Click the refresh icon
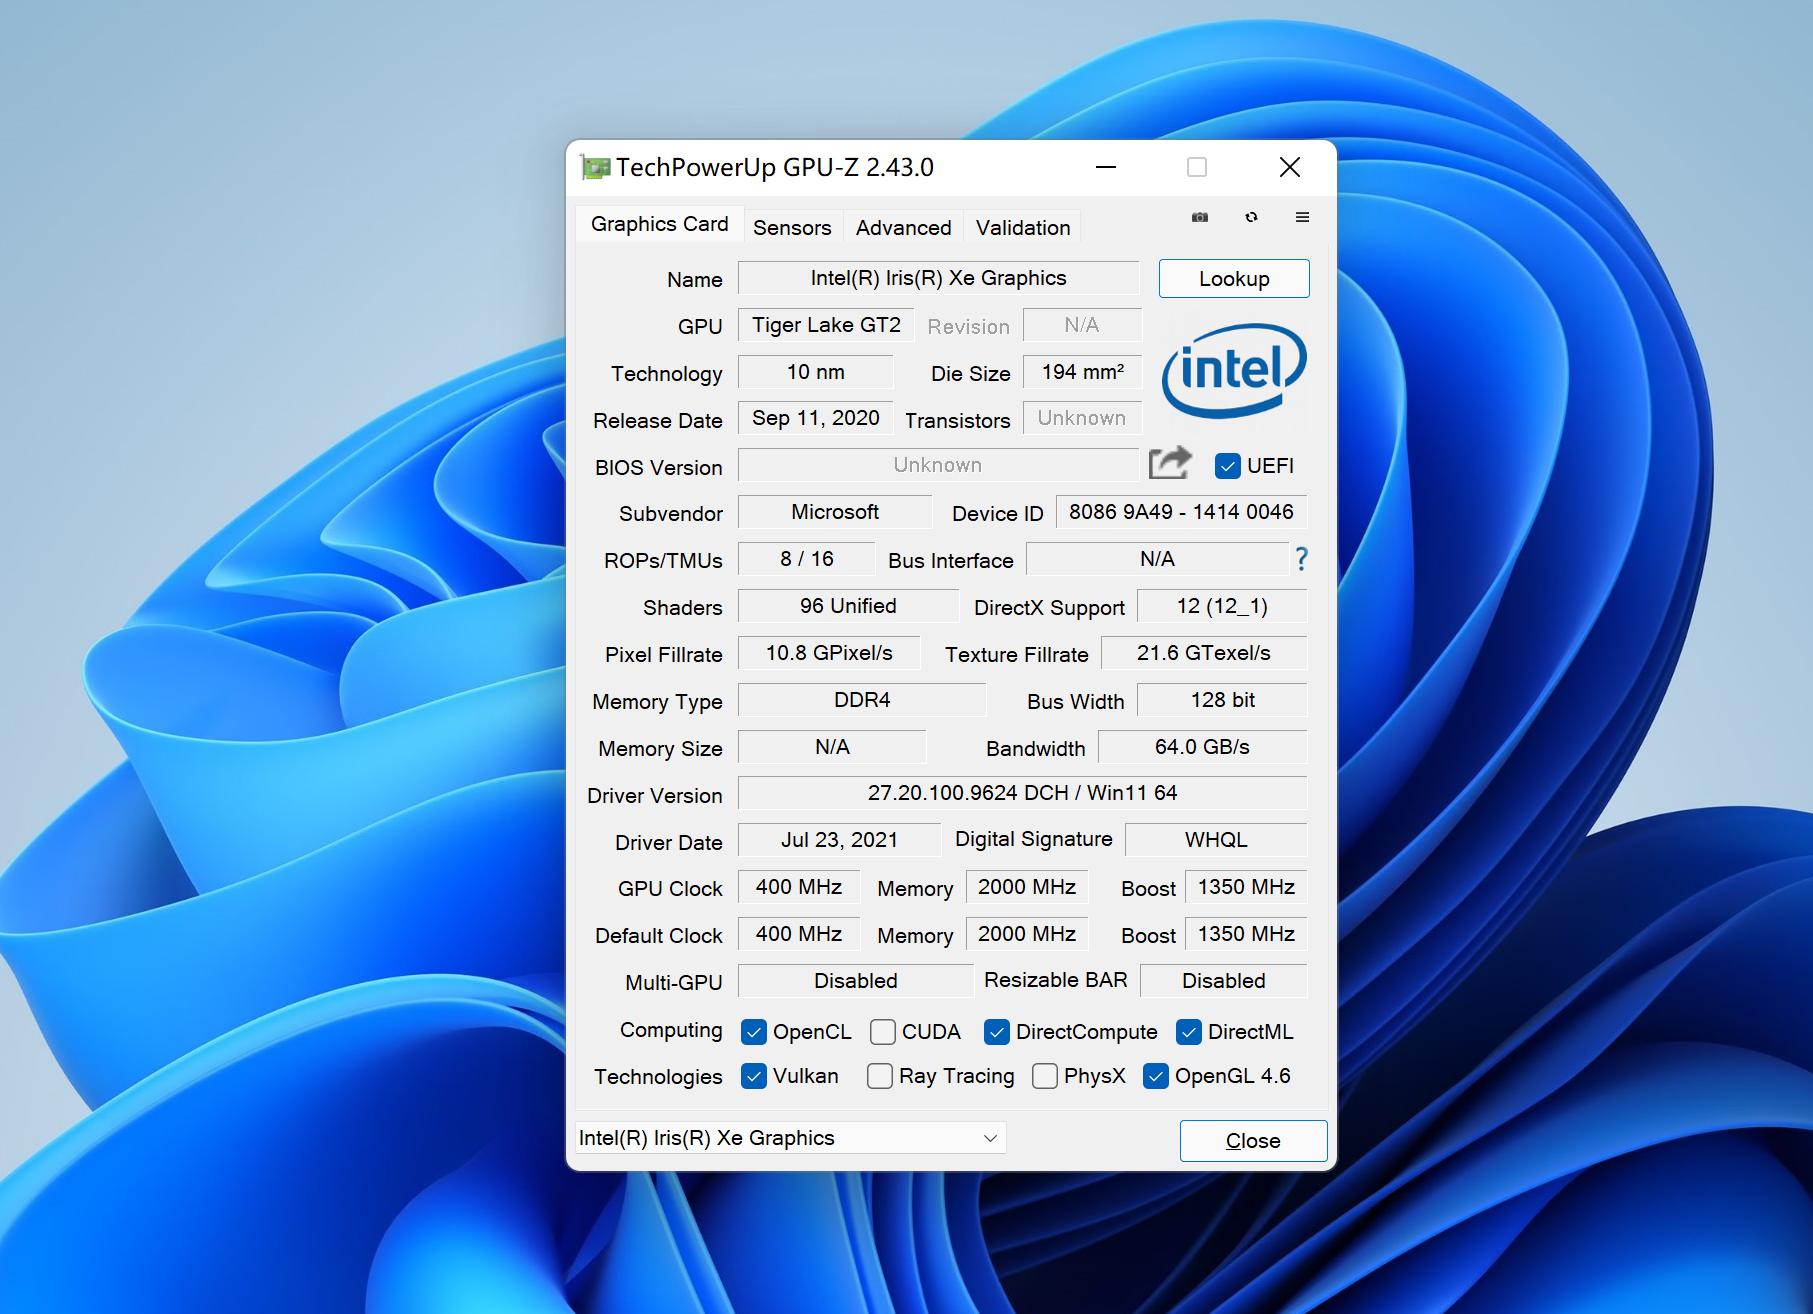This screenshot has width=1813, height=1314. [x=1251, y=217]
